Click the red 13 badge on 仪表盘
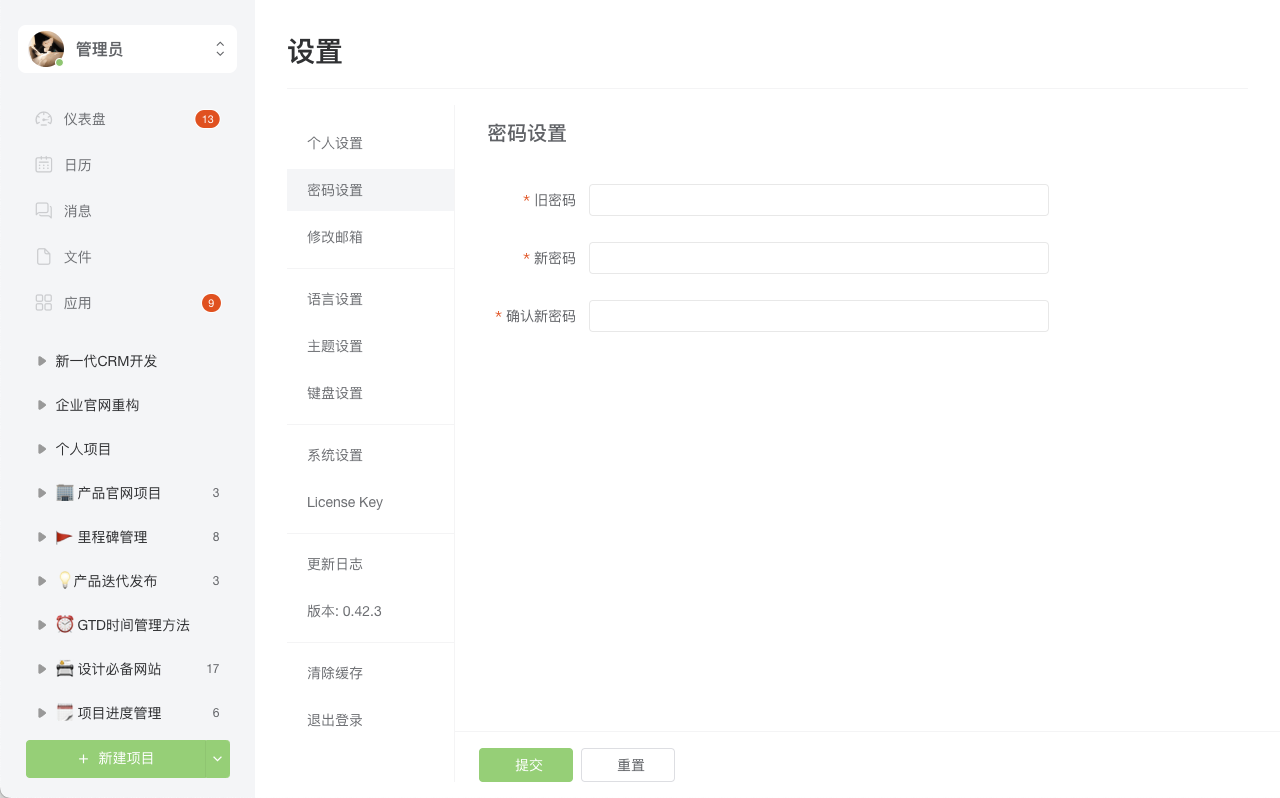Screen dimensions: 1280x798 [x=207, y=119]
